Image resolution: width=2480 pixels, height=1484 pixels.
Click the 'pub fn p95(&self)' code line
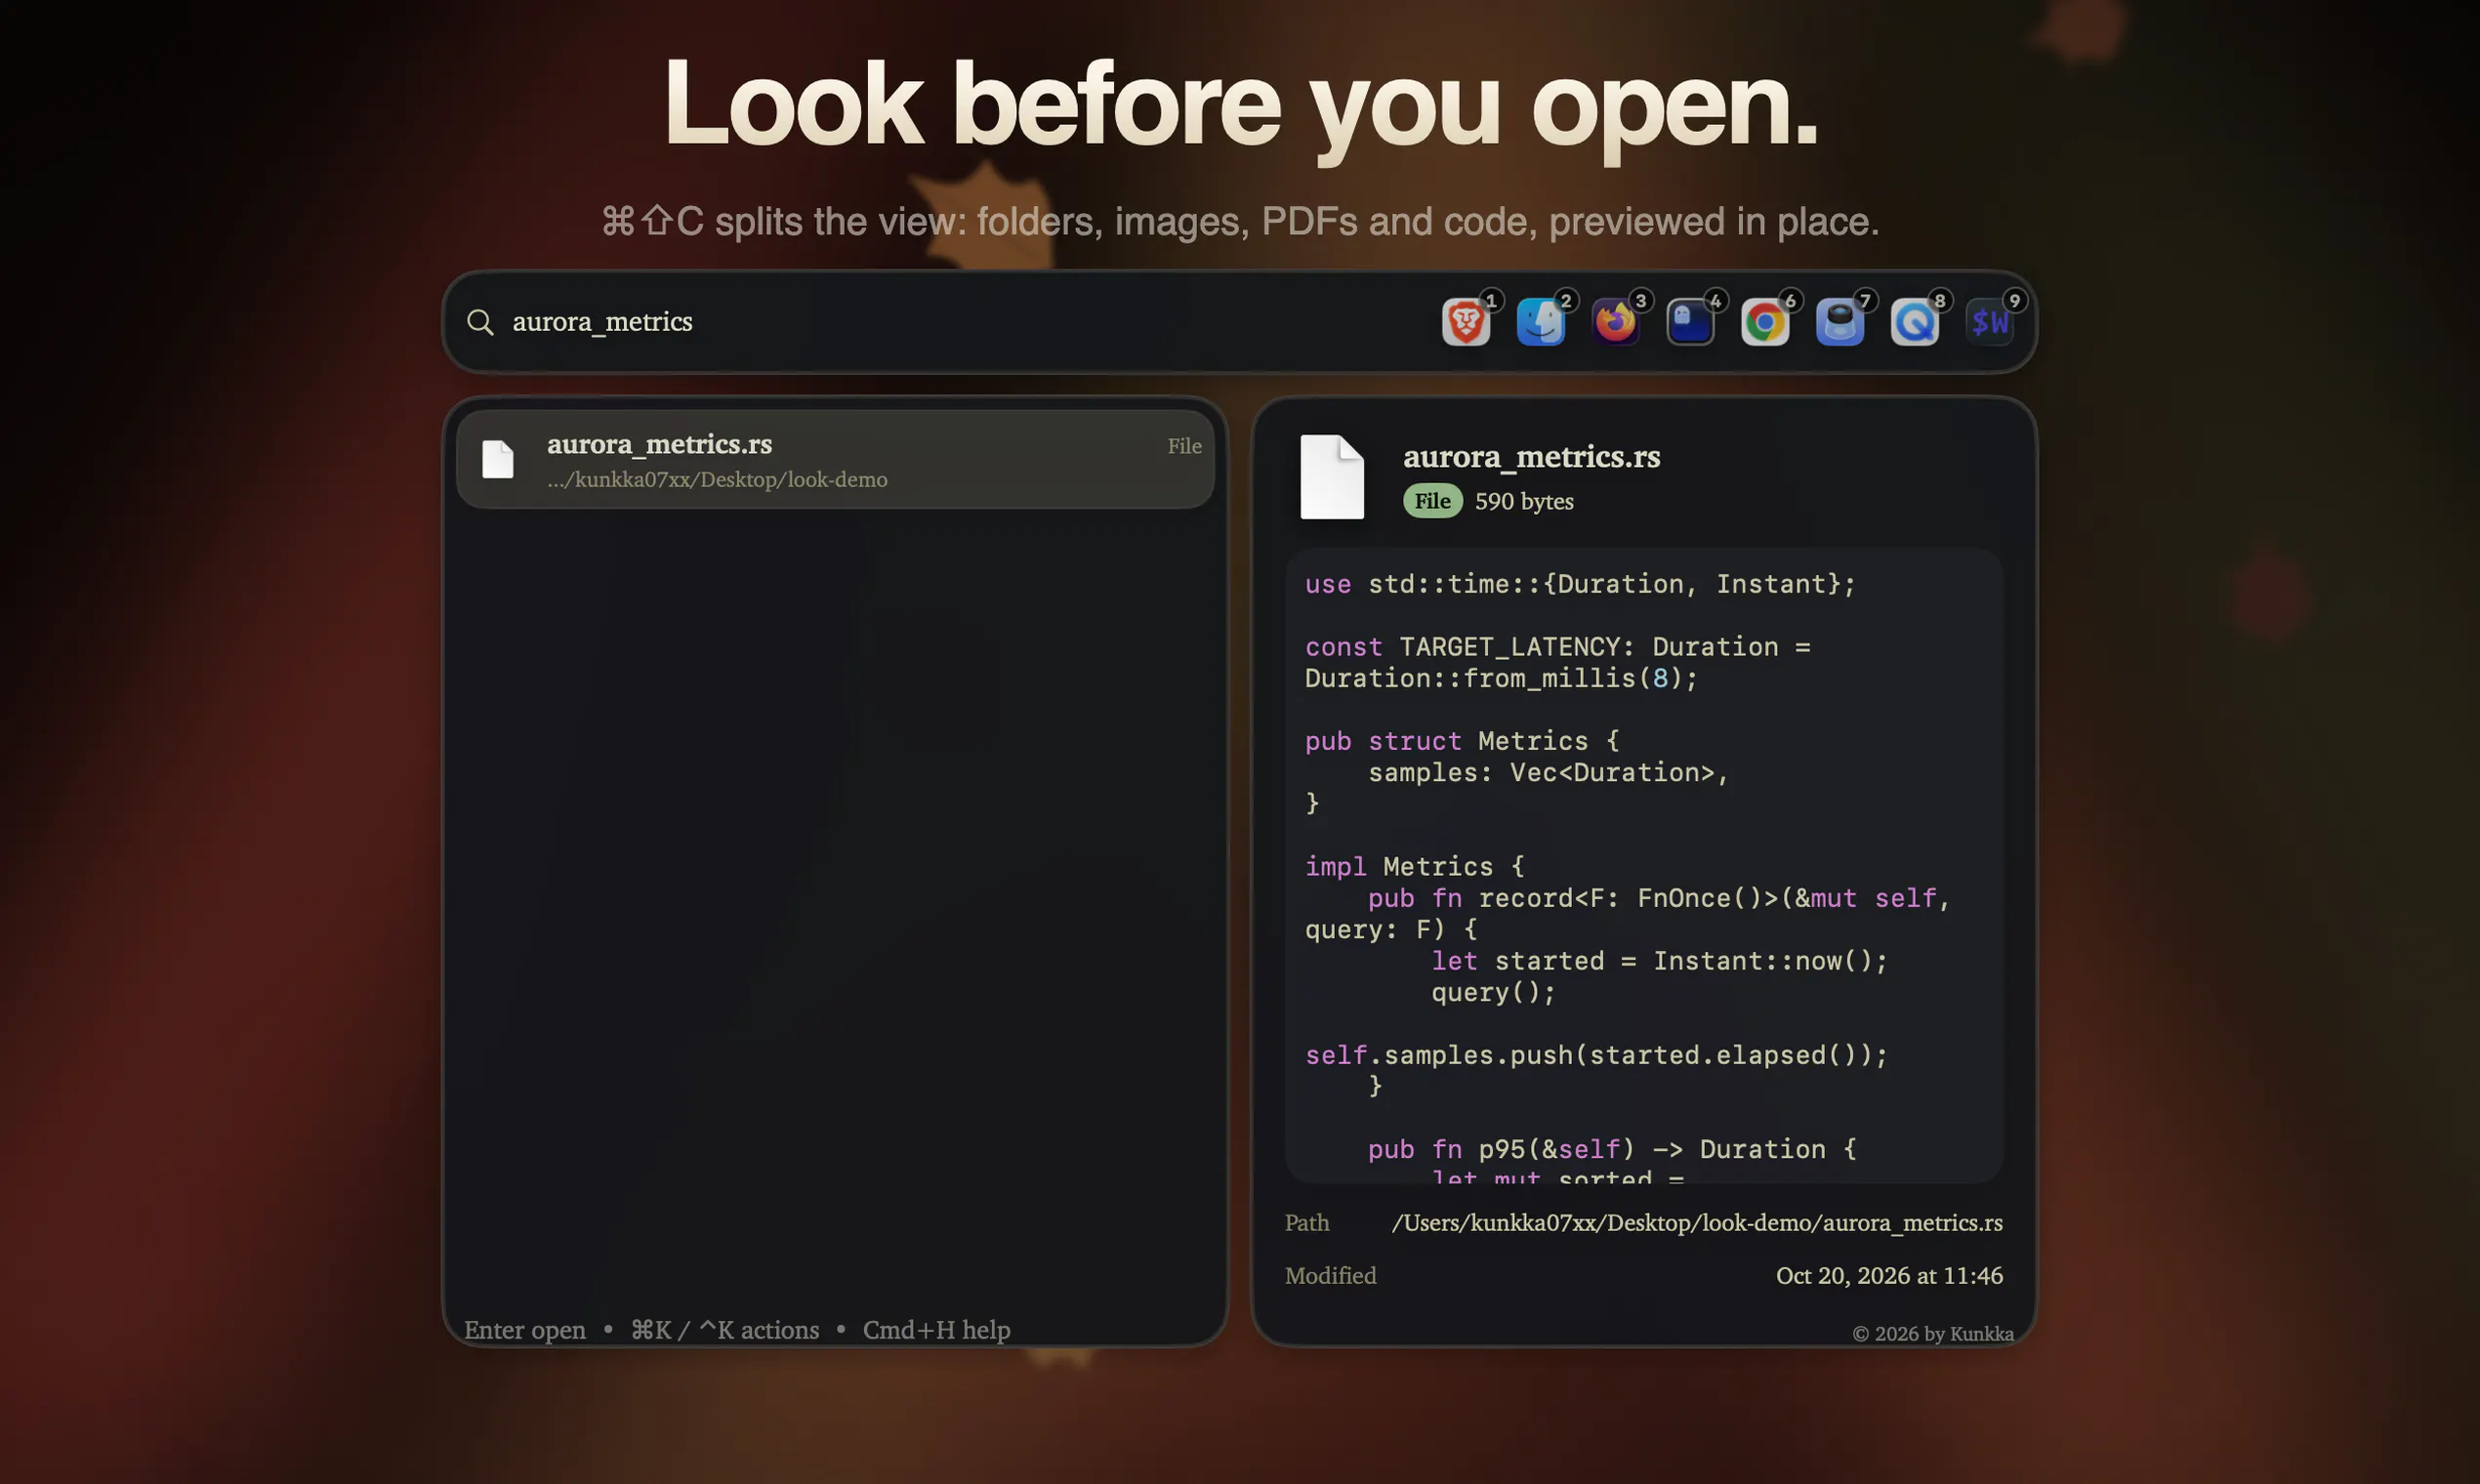coord(1612,1149)
